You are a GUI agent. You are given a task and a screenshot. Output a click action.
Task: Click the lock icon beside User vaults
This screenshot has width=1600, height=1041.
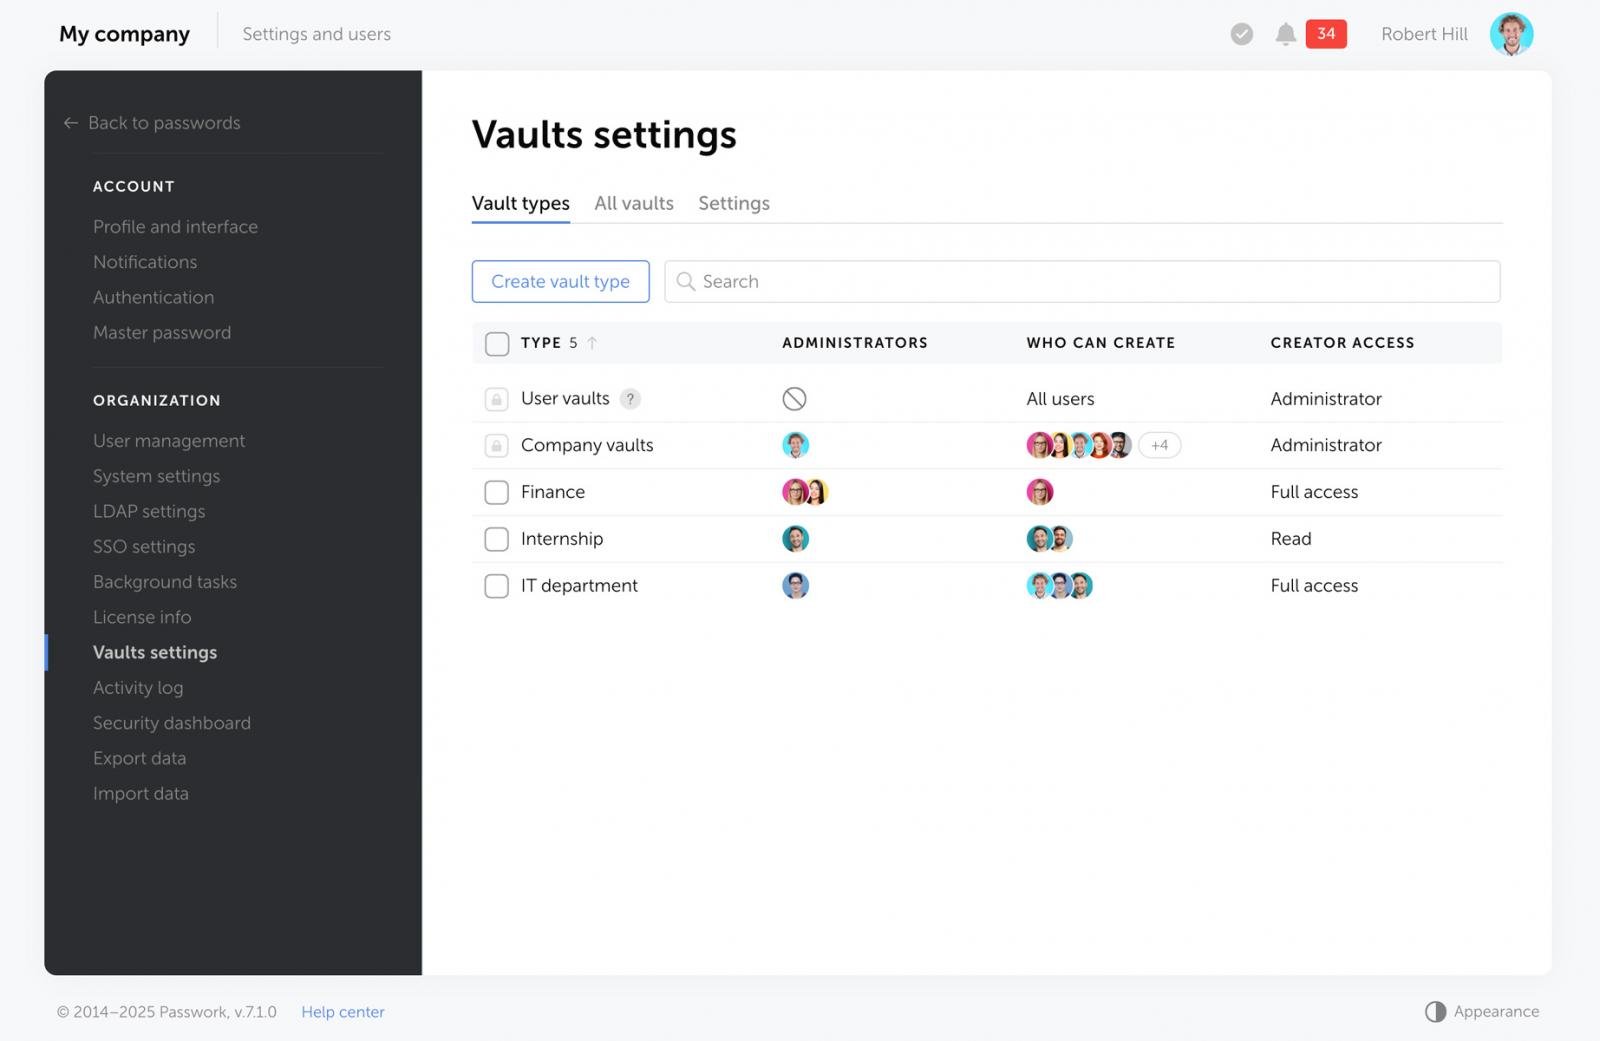[x=496, y=398]
